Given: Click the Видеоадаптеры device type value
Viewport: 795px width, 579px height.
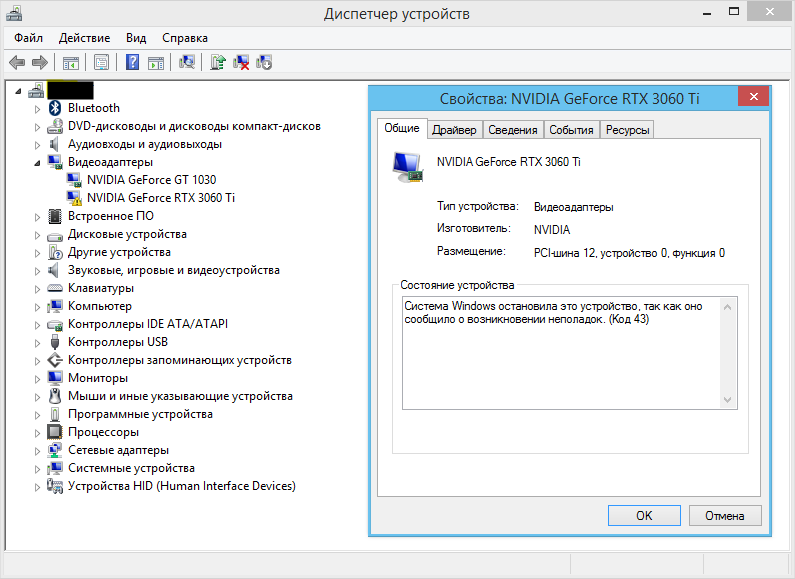Looking at the screenshot, I should (573, 207).
